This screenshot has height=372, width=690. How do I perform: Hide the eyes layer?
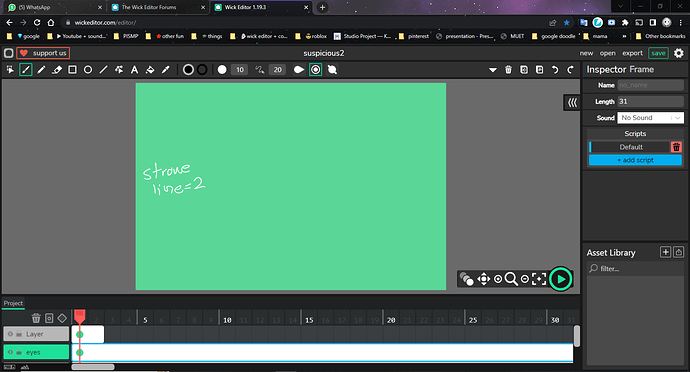pyautogui.click(x=11, y=352)
